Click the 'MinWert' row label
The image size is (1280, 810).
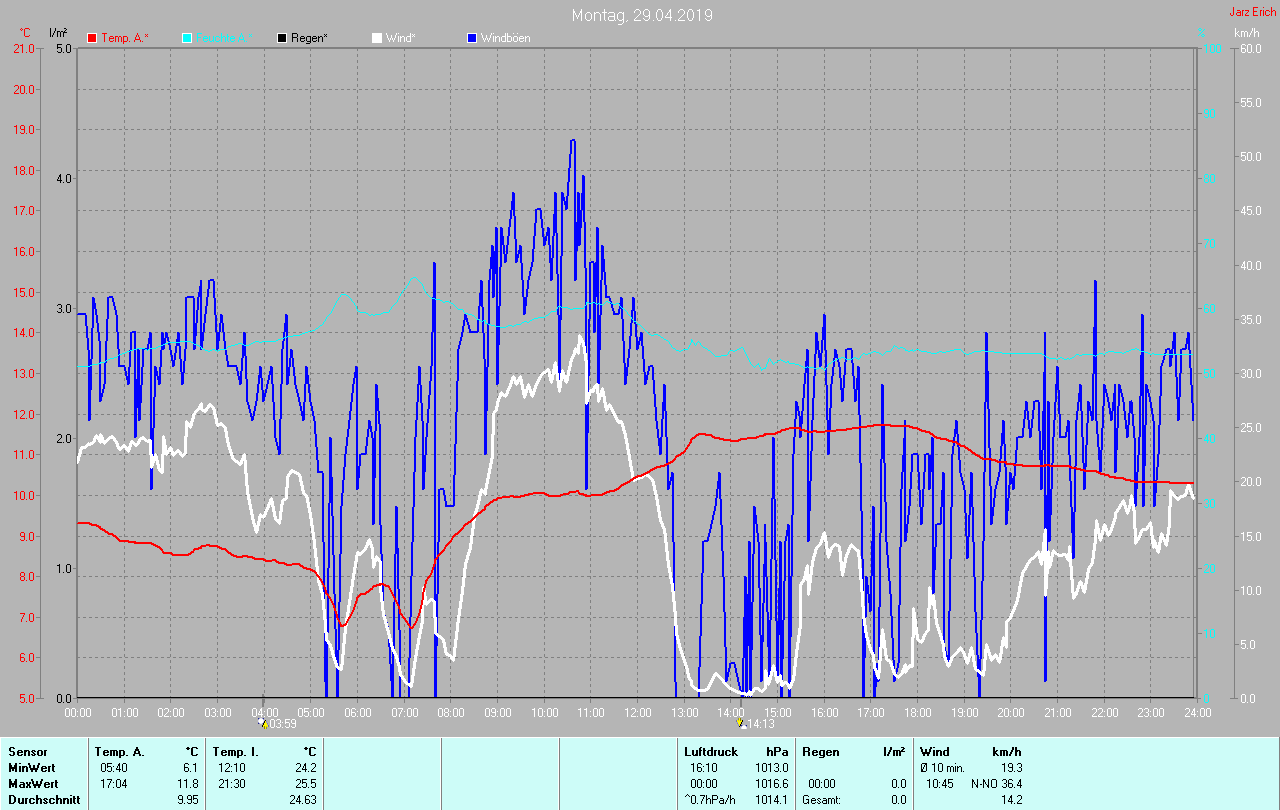(30, 767)
